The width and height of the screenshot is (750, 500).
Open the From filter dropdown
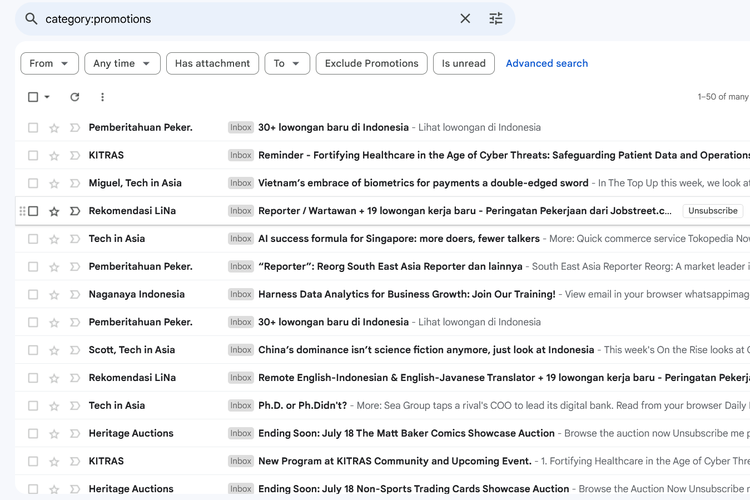49,64
